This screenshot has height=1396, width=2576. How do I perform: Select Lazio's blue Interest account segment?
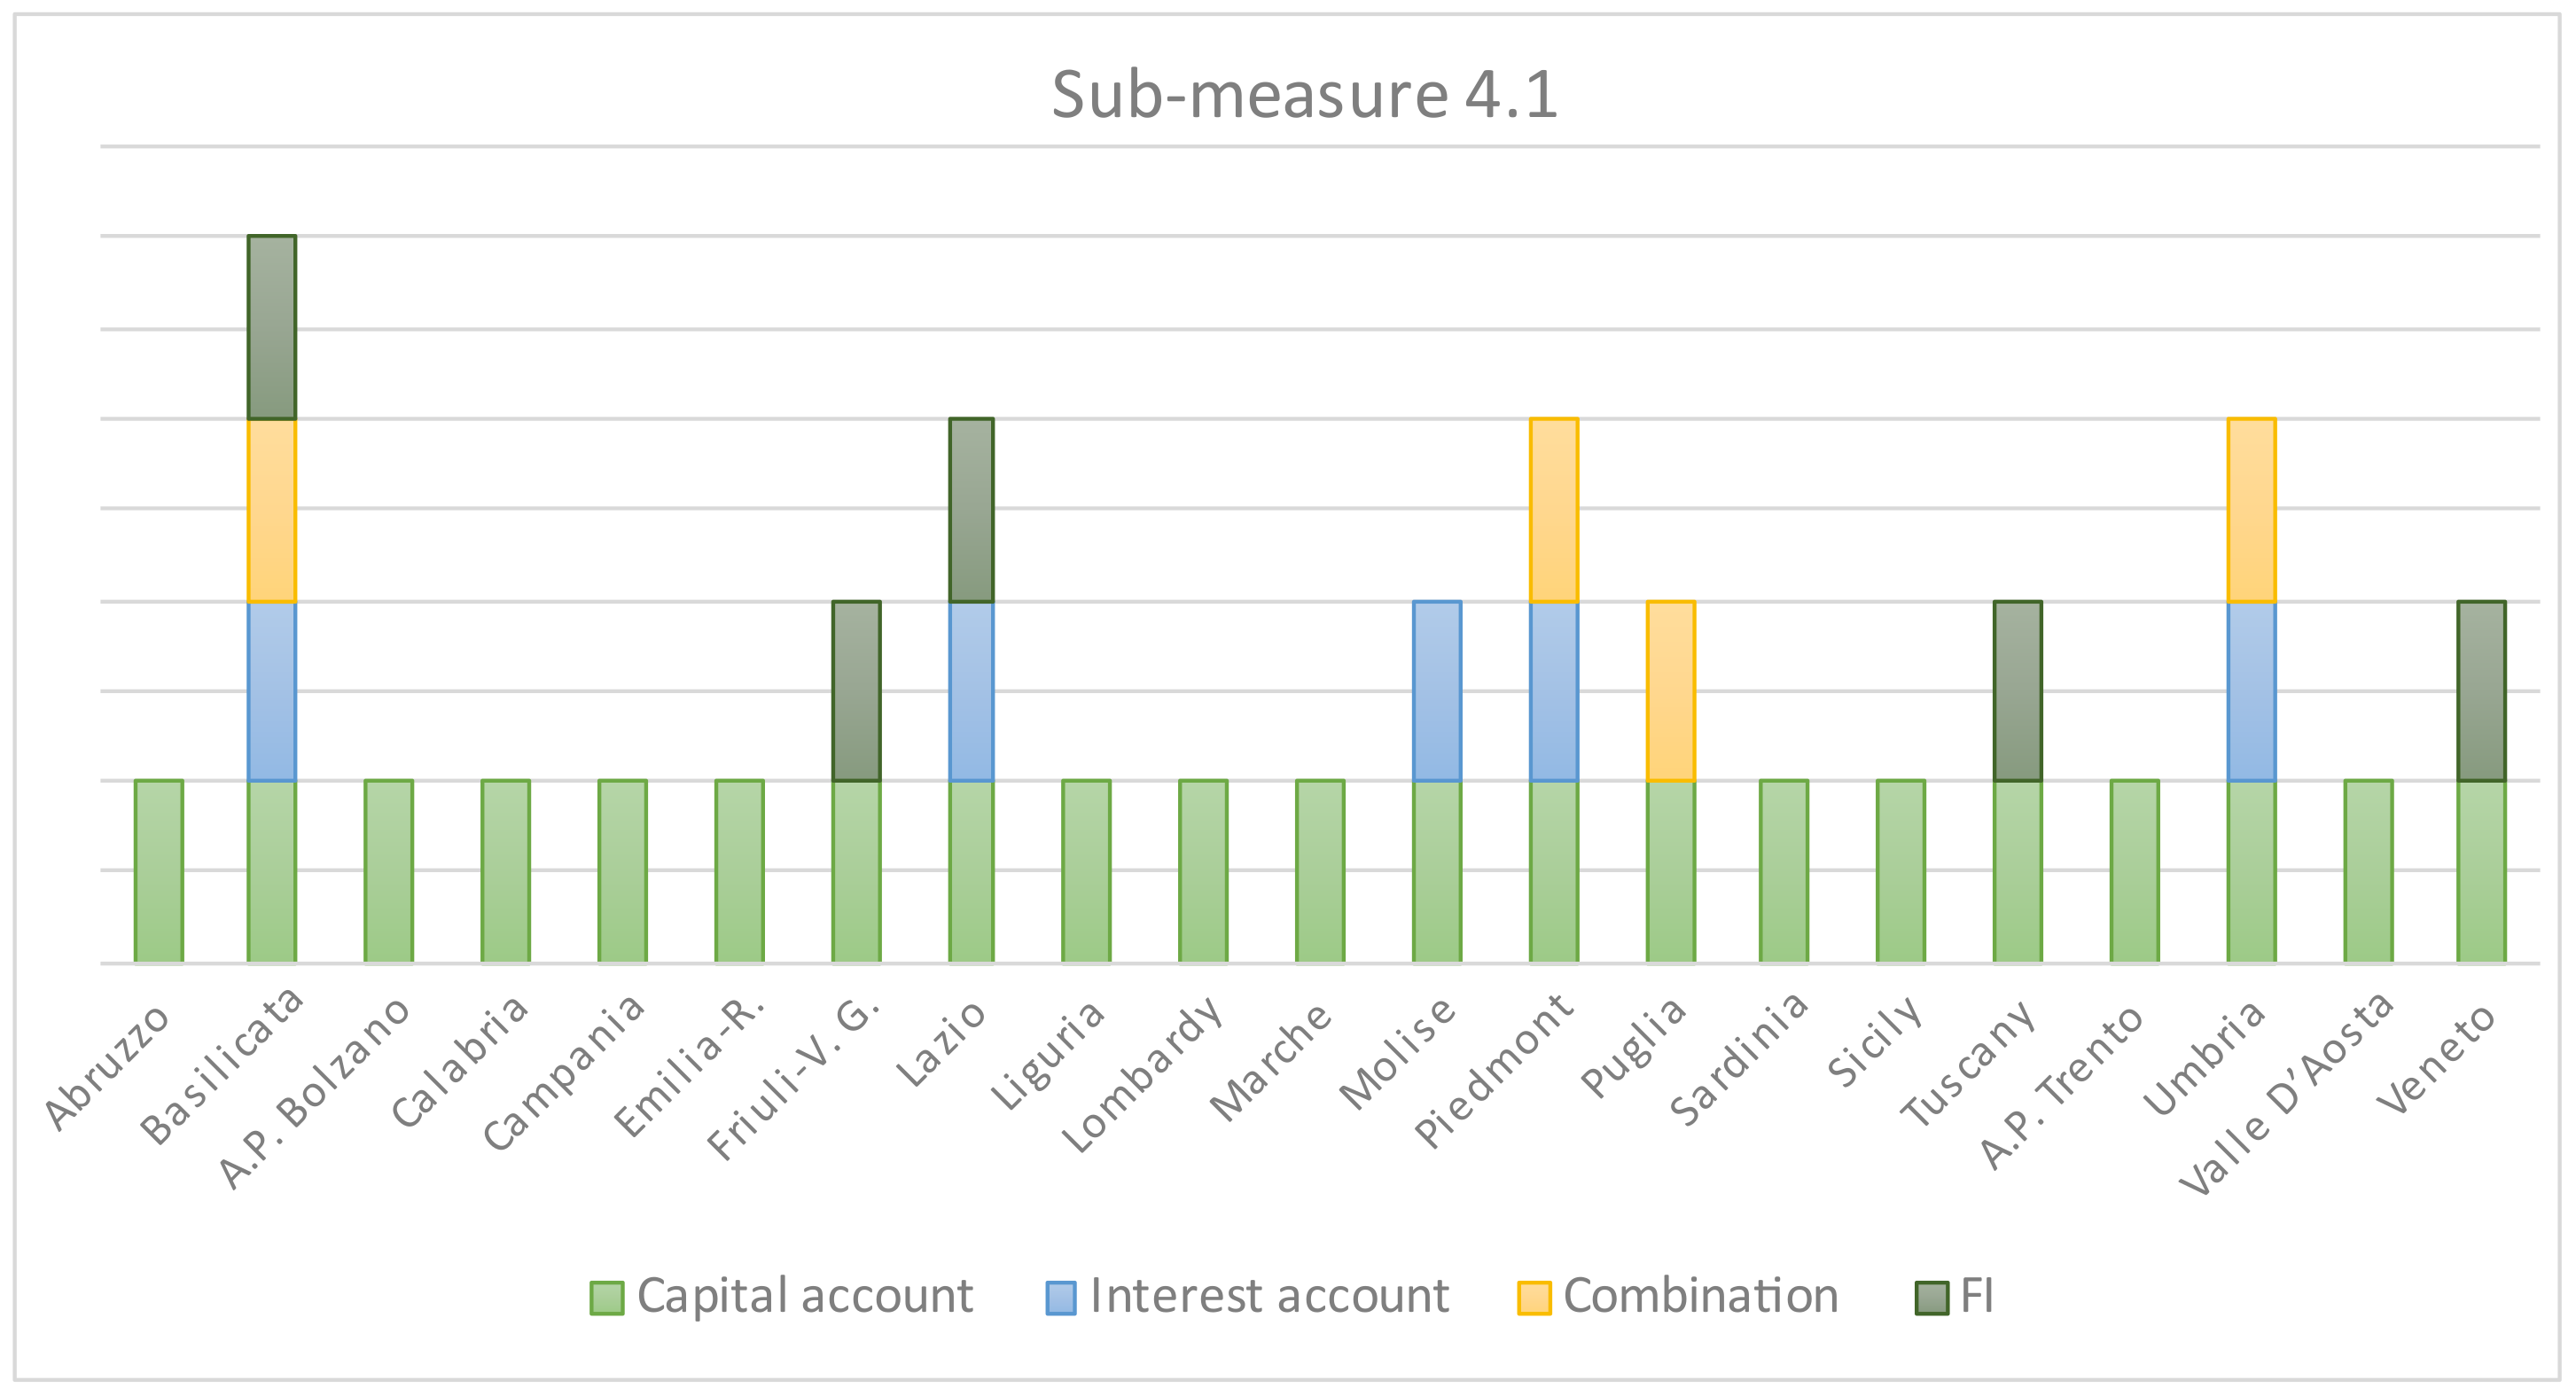coord(971,690)
